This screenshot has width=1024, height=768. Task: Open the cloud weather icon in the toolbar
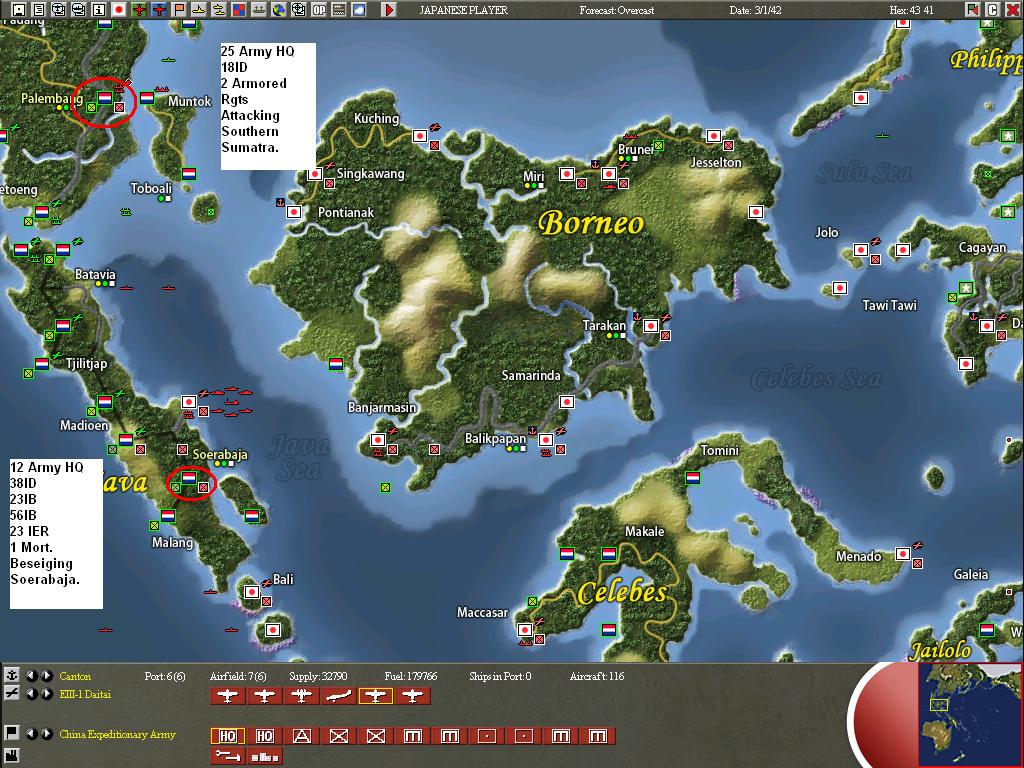click(x=359, y=10)
